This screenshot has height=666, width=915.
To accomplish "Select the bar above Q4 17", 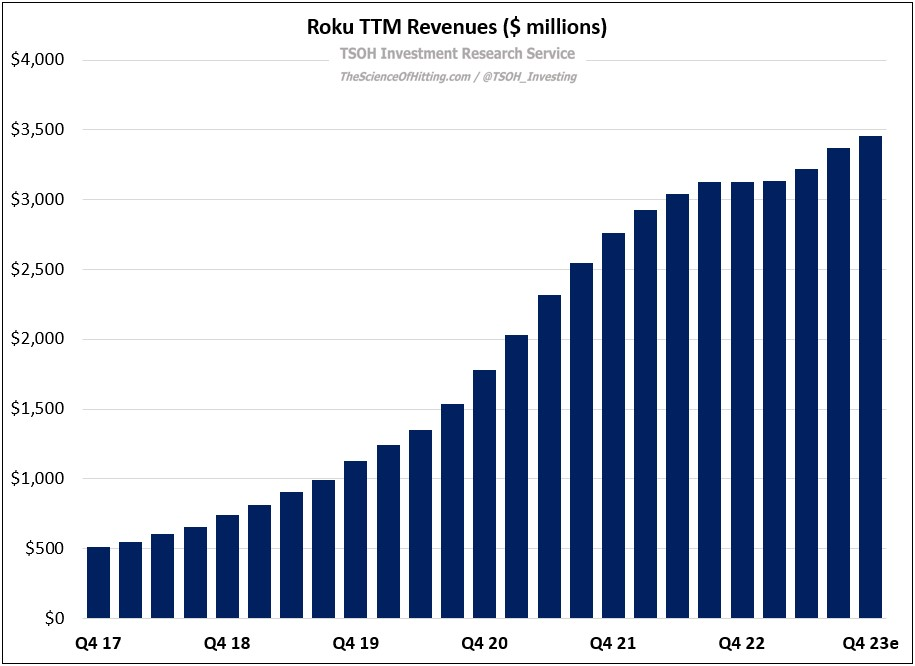I will 99,583.
